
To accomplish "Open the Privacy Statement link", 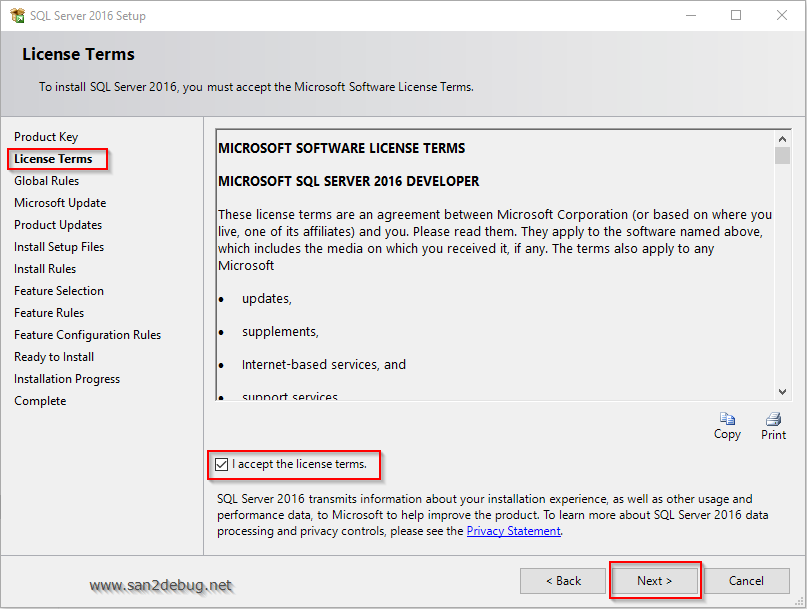I will (x=513, y=531).
